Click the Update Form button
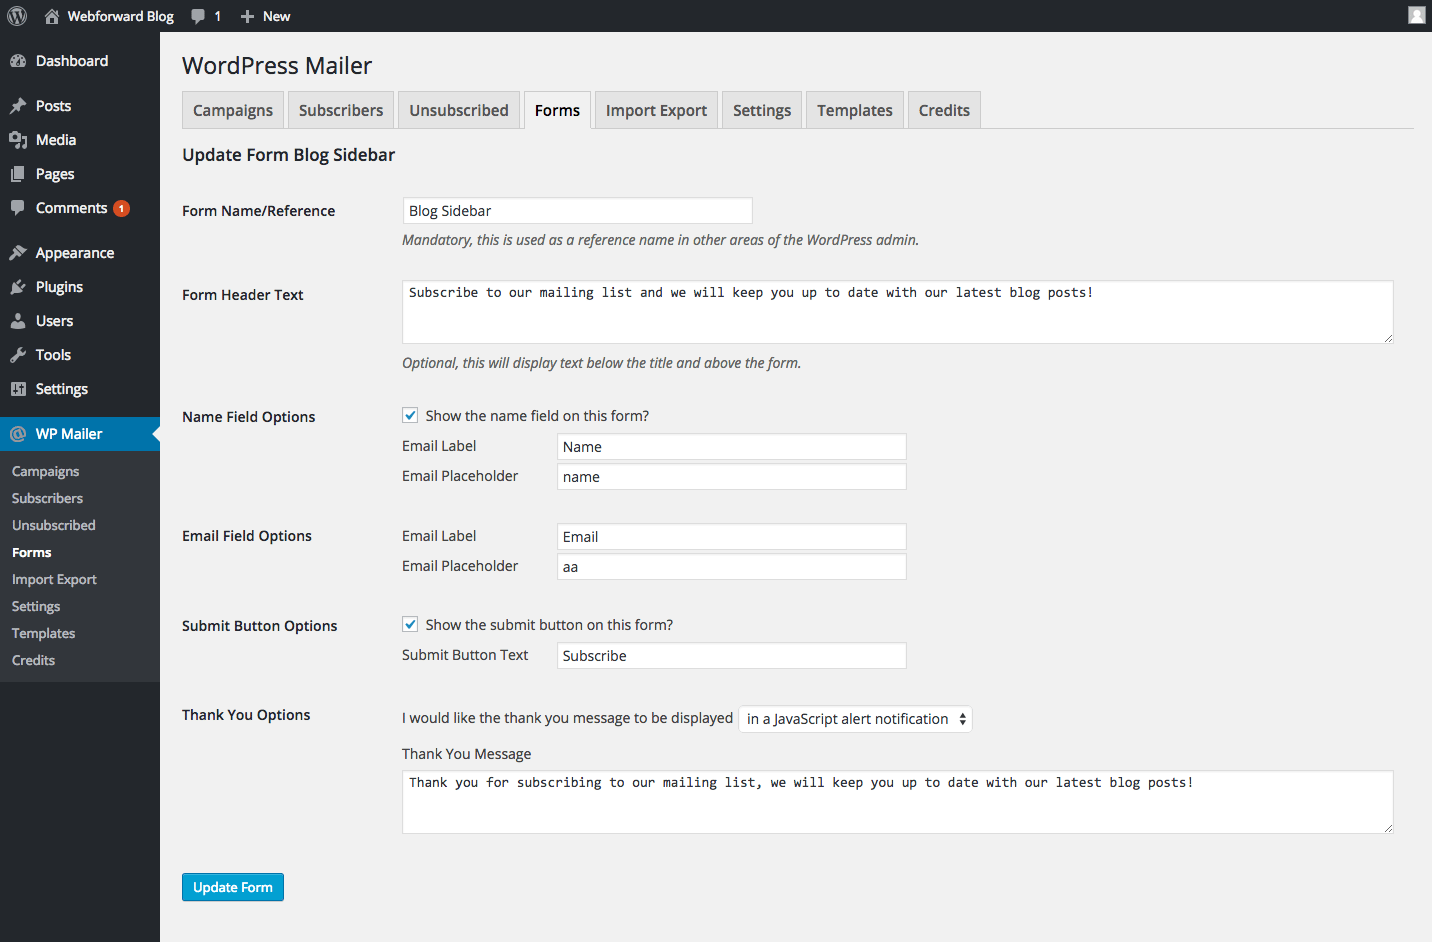This screenshot has height=942, width=1432. click(233, 887)
